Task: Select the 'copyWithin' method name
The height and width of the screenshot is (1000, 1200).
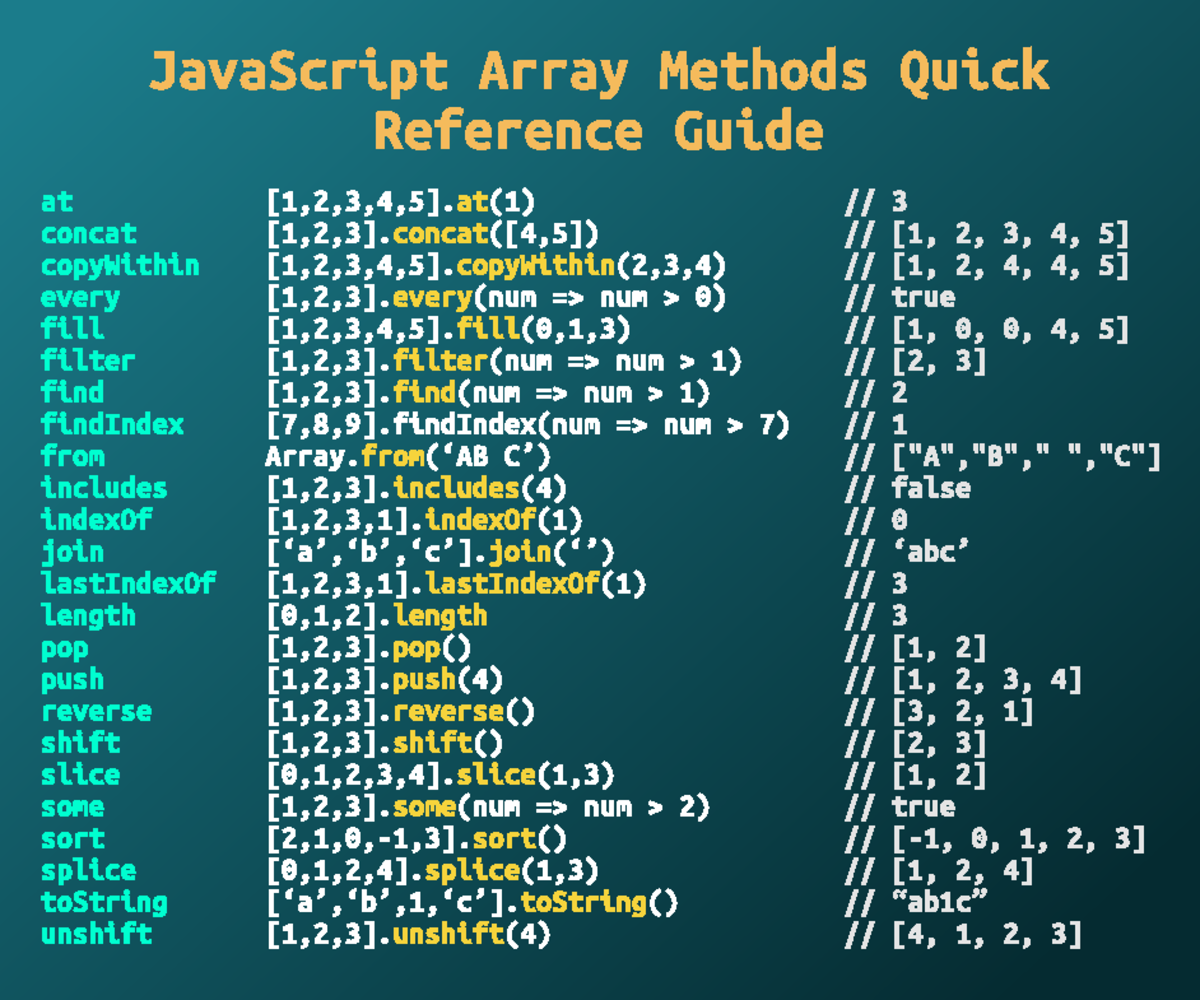Action: pyautogui.click(x=120, y=266)
